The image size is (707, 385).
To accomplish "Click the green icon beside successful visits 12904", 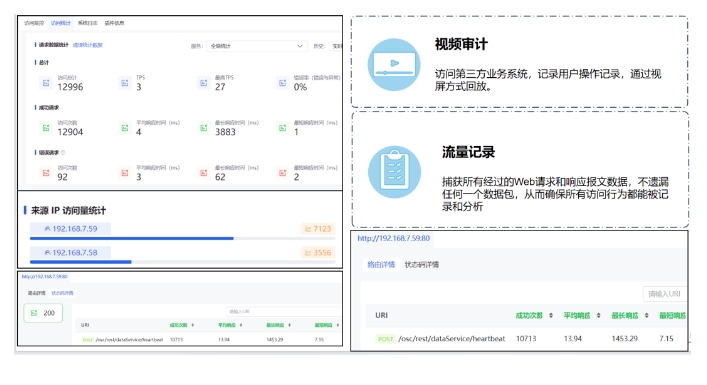I will coord(46,128).
